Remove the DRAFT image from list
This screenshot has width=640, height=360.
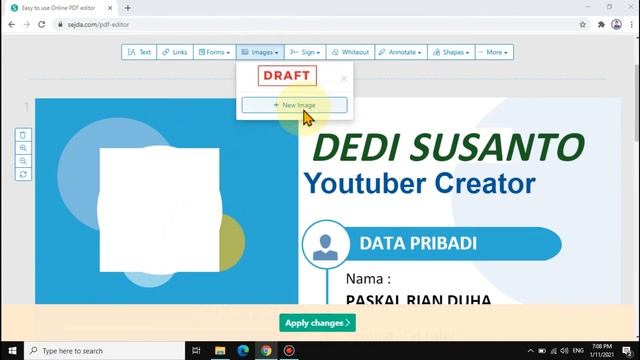coord(344,78)
